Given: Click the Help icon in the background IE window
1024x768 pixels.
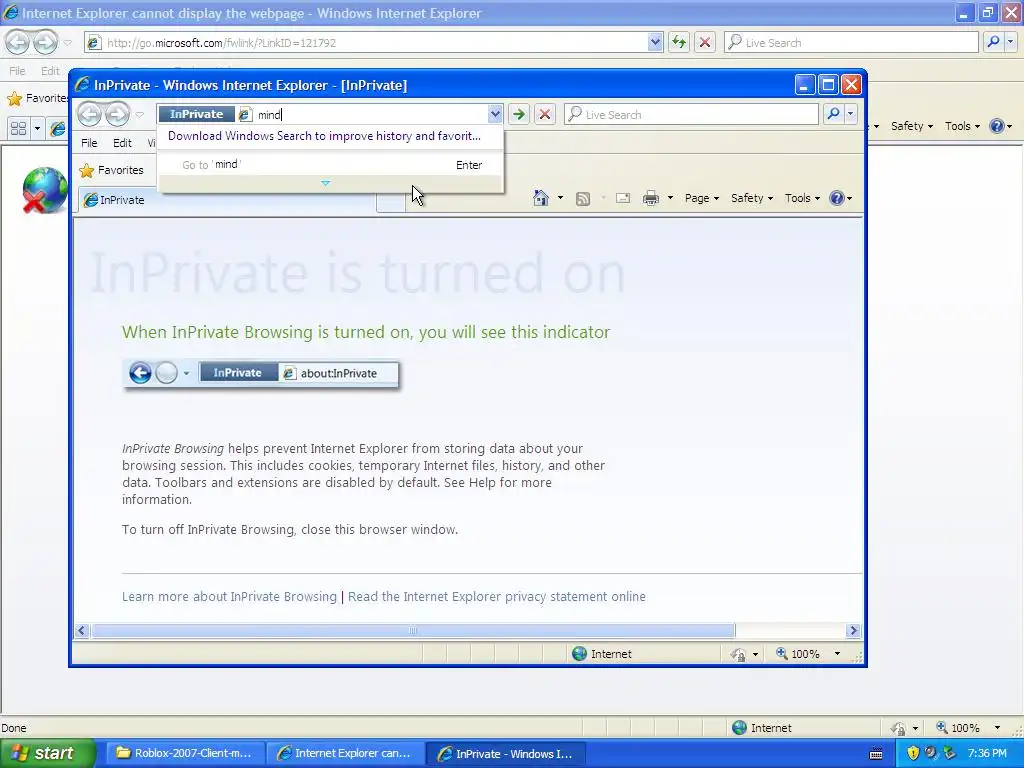Looking at the screenshot, I should (x=997, y=126).
